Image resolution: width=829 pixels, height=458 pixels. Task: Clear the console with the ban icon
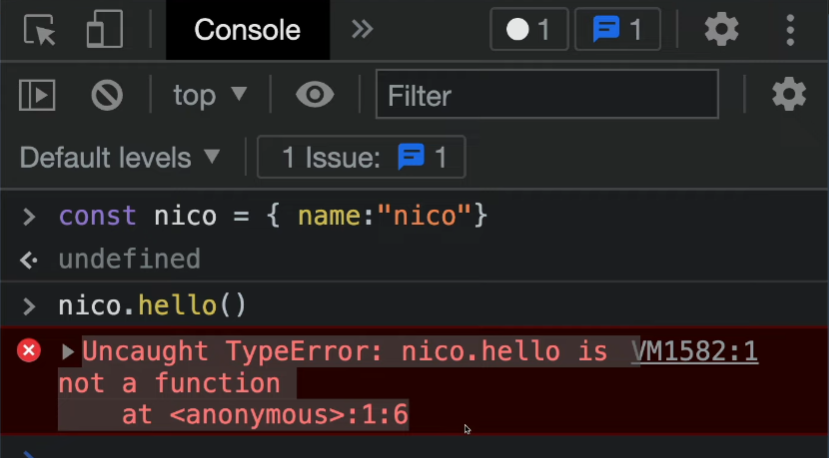click(x=107, y=95)
